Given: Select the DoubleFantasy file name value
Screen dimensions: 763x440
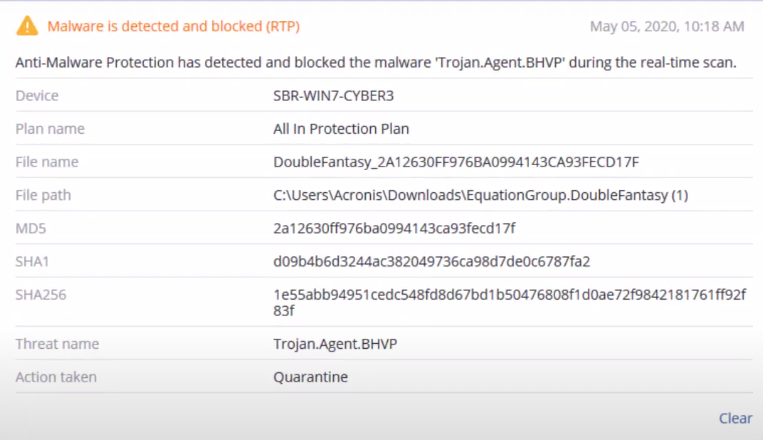Looking at the screenshot, I should coord(456,162).
